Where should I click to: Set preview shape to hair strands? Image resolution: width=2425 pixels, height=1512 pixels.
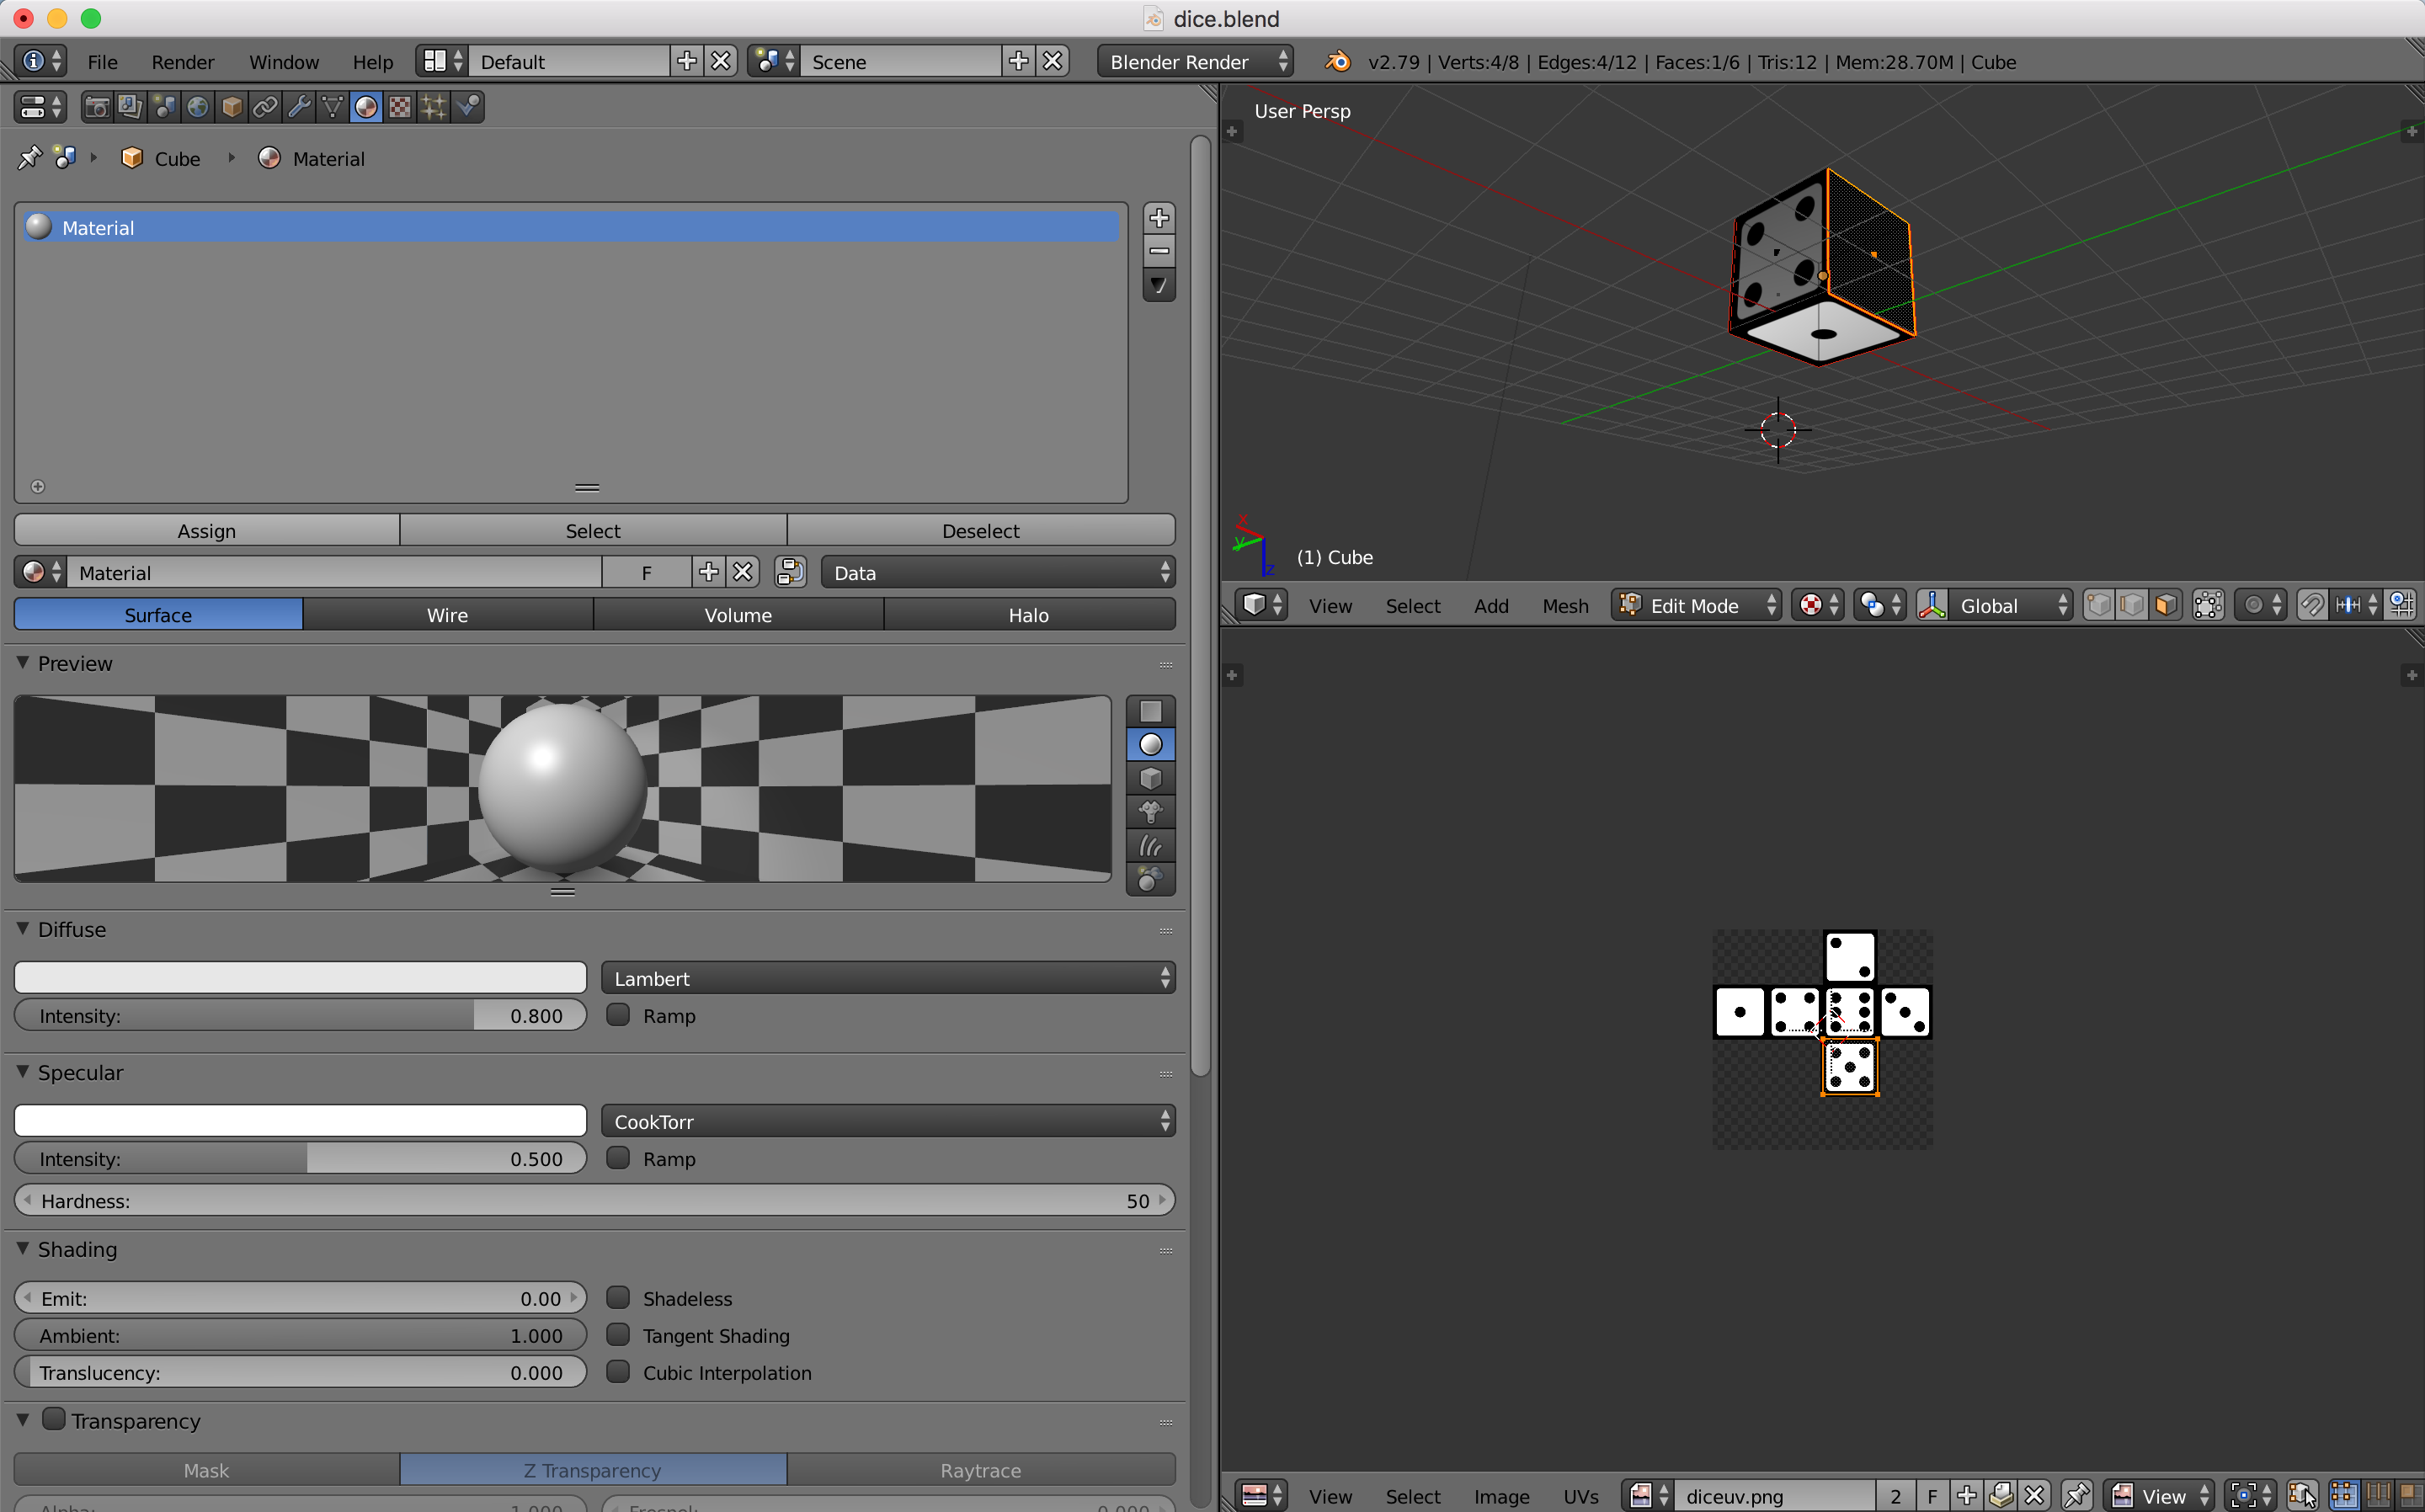click(x=1151, y=846)
